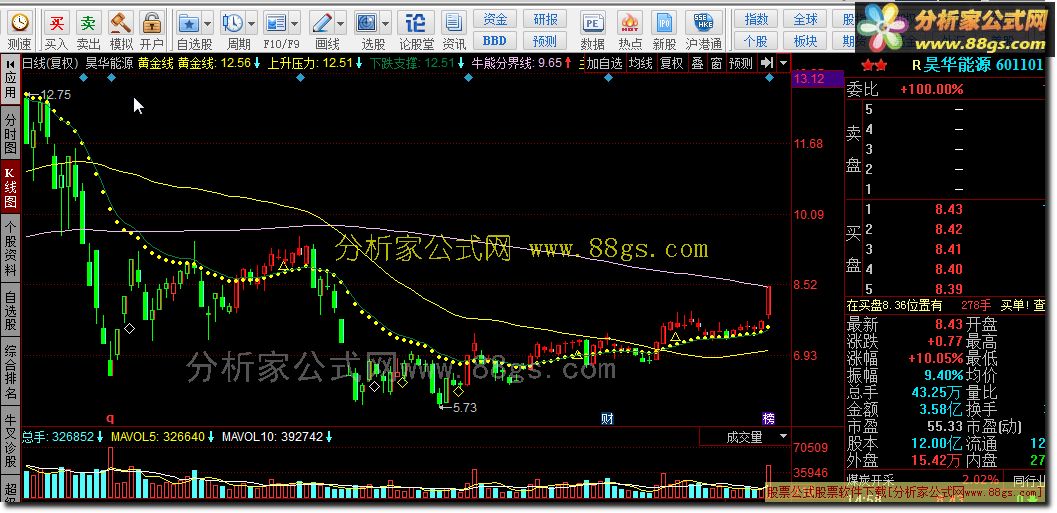Click the 资金 capital button
This screenshot has height=513, width=1057.
click(494, 19)
